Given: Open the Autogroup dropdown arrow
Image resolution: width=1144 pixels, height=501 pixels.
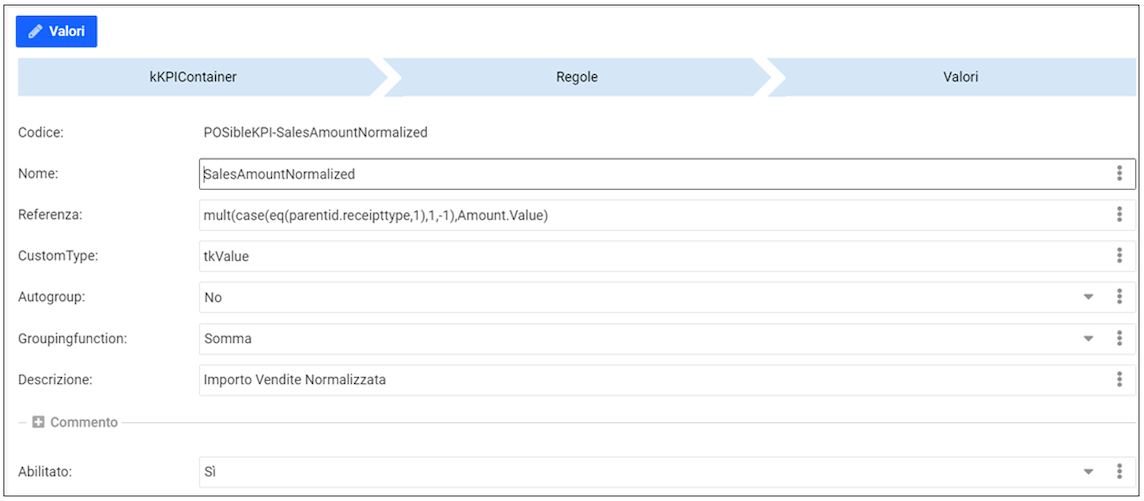Looking at the screenshot, I should [1088, 297].
